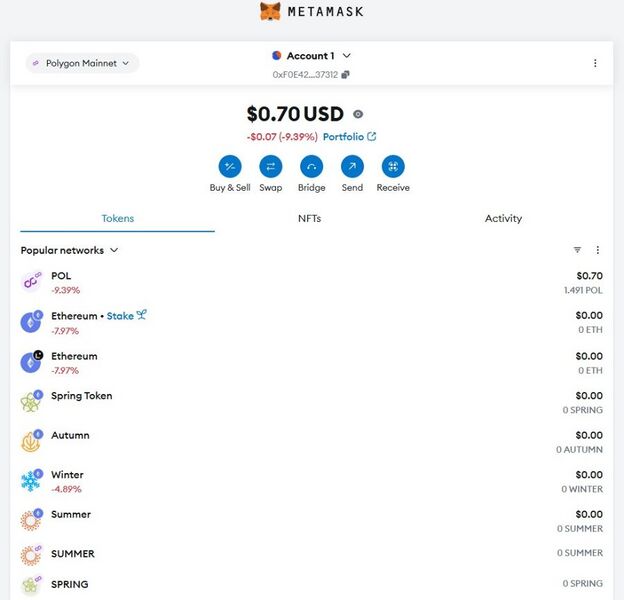Expand the Account 1 selector
Image resolution: width=624 pixels, height=600 pixels.
coord(311,56)
